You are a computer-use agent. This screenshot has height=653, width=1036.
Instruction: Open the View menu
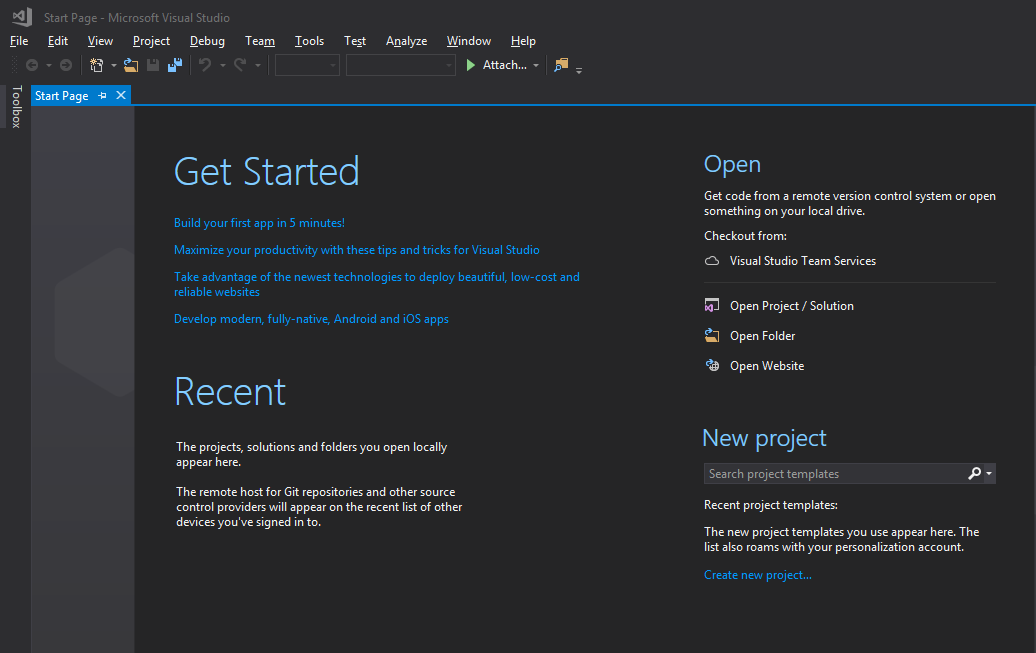pos(100,41)
